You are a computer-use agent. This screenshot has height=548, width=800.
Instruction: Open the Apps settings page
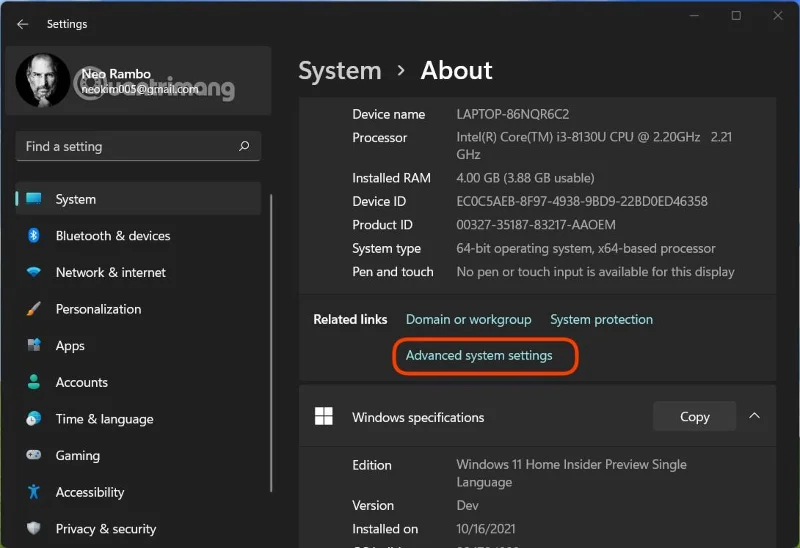pos(138,345)
